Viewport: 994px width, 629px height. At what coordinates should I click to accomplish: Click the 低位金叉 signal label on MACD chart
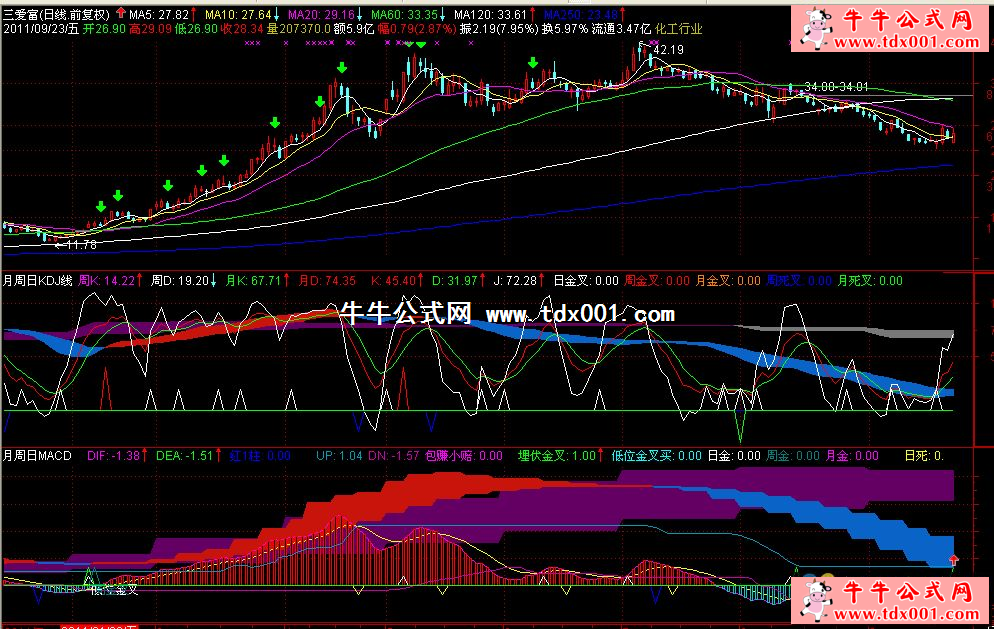click(115, 591)
